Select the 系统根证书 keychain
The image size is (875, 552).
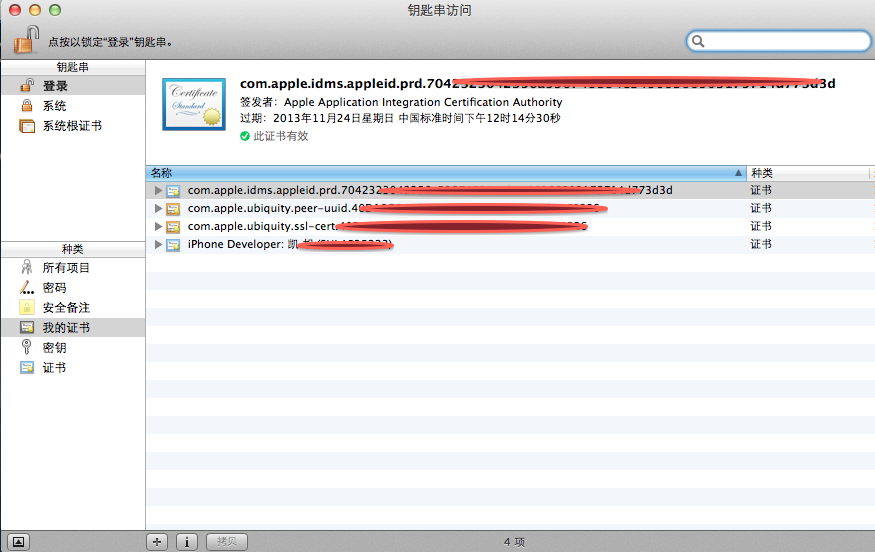pos(73,126)
